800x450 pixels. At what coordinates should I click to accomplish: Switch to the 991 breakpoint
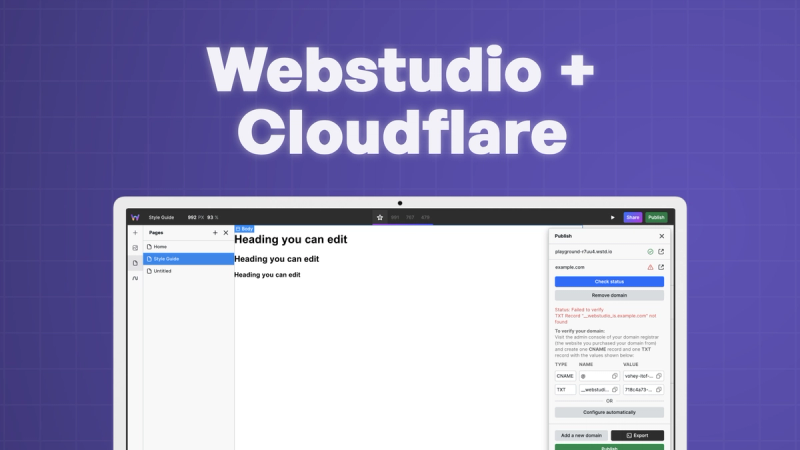(395, 217)
